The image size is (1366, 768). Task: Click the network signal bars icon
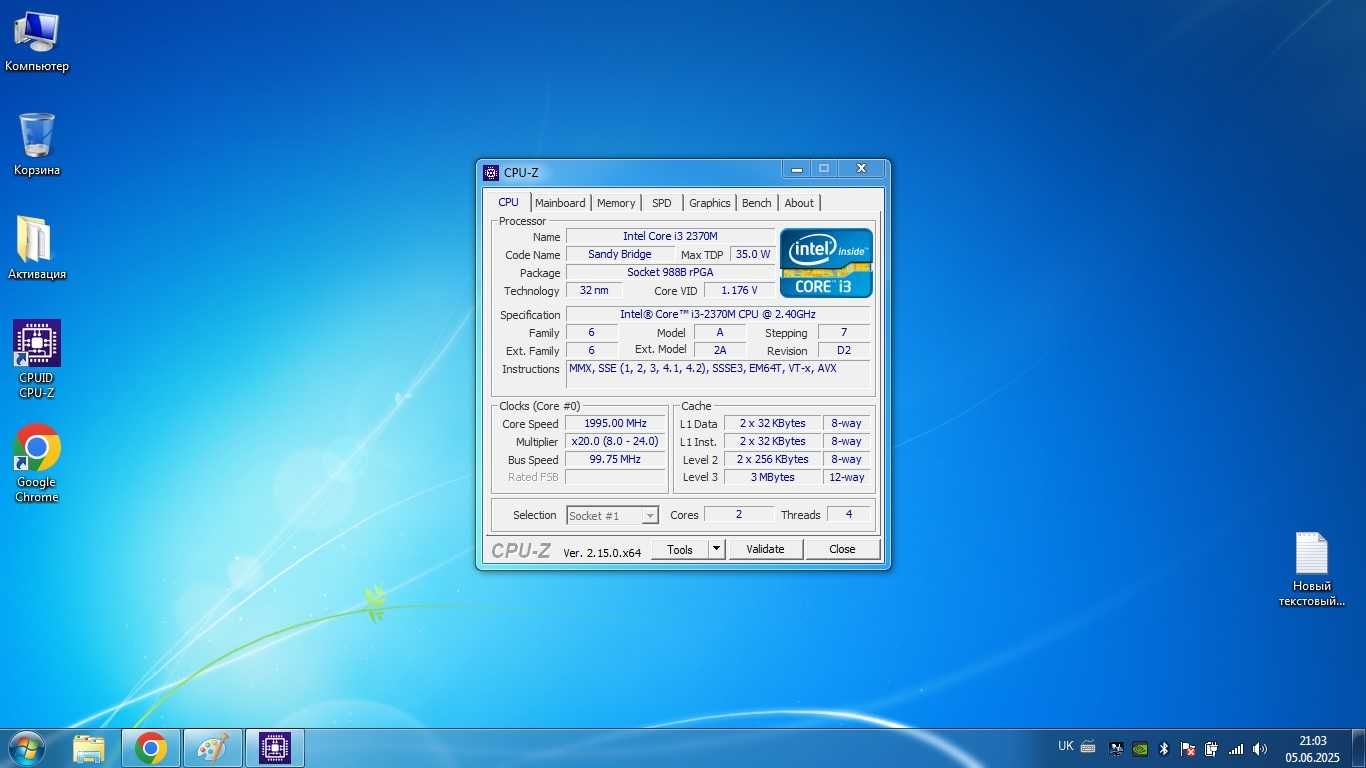(x=1236, y=748)
